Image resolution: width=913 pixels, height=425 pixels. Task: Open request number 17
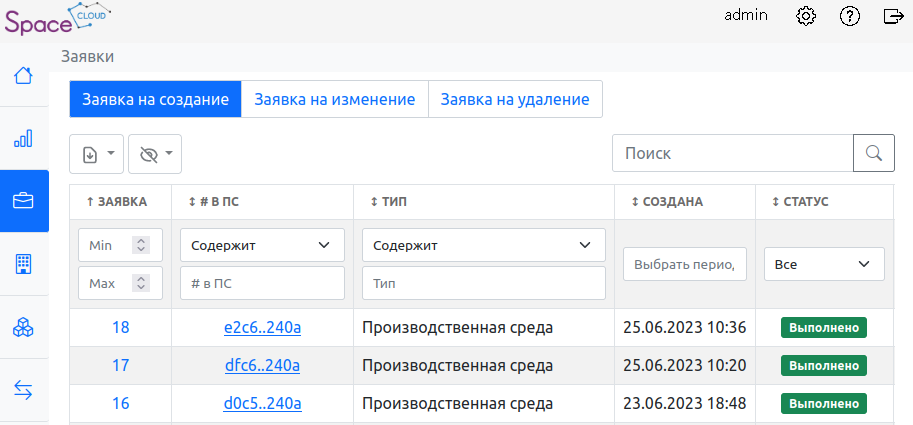121,366
